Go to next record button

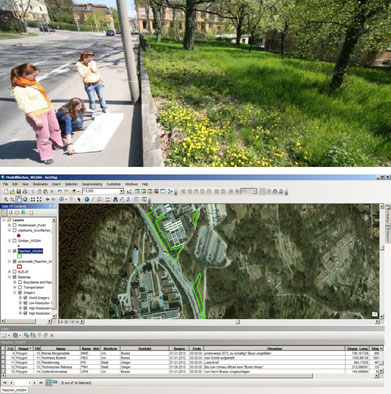click(34, 383)
